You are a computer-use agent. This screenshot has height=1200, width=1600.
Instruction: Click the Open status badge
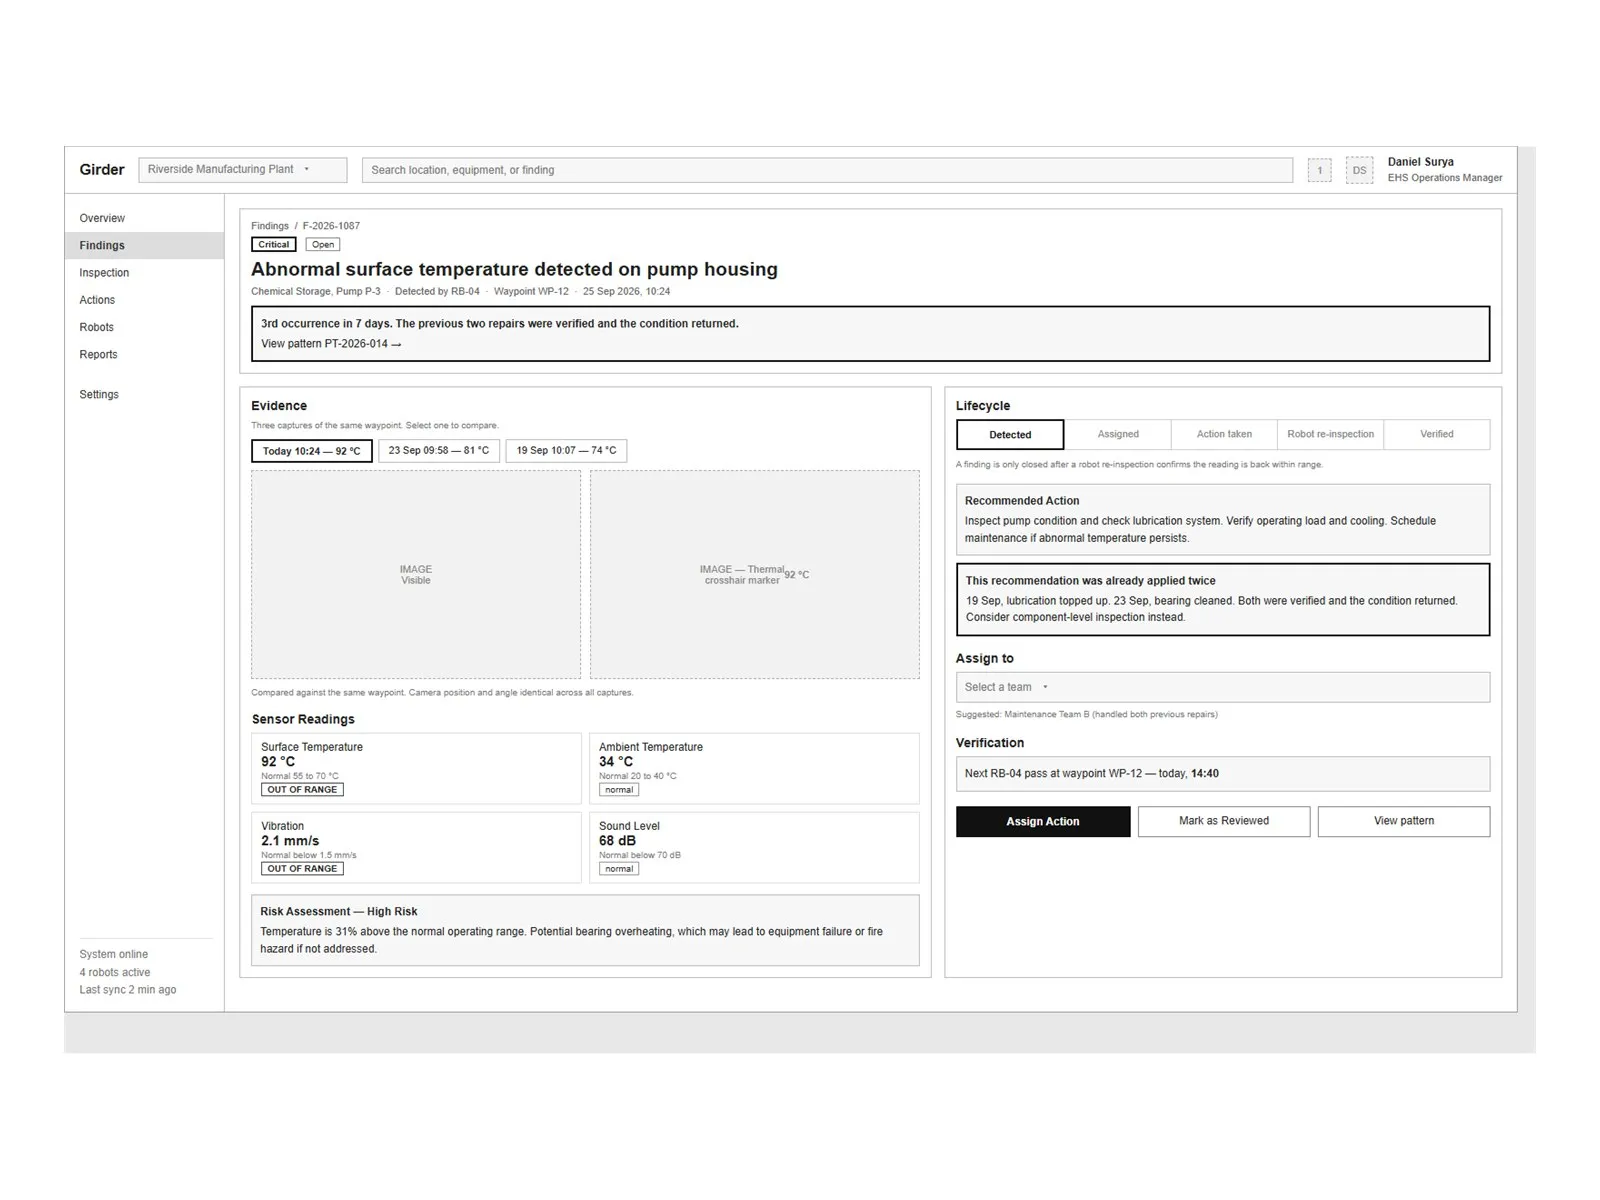322,245
